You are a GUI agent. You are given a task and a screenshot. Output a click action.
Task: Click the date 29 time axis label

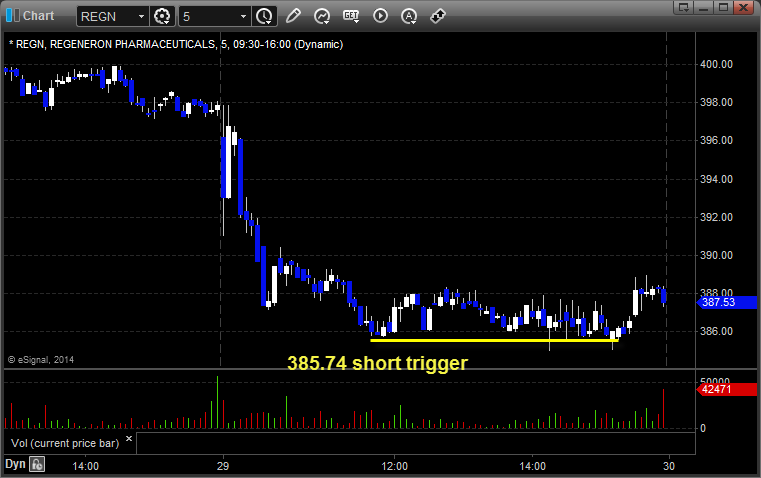[223, 466]
